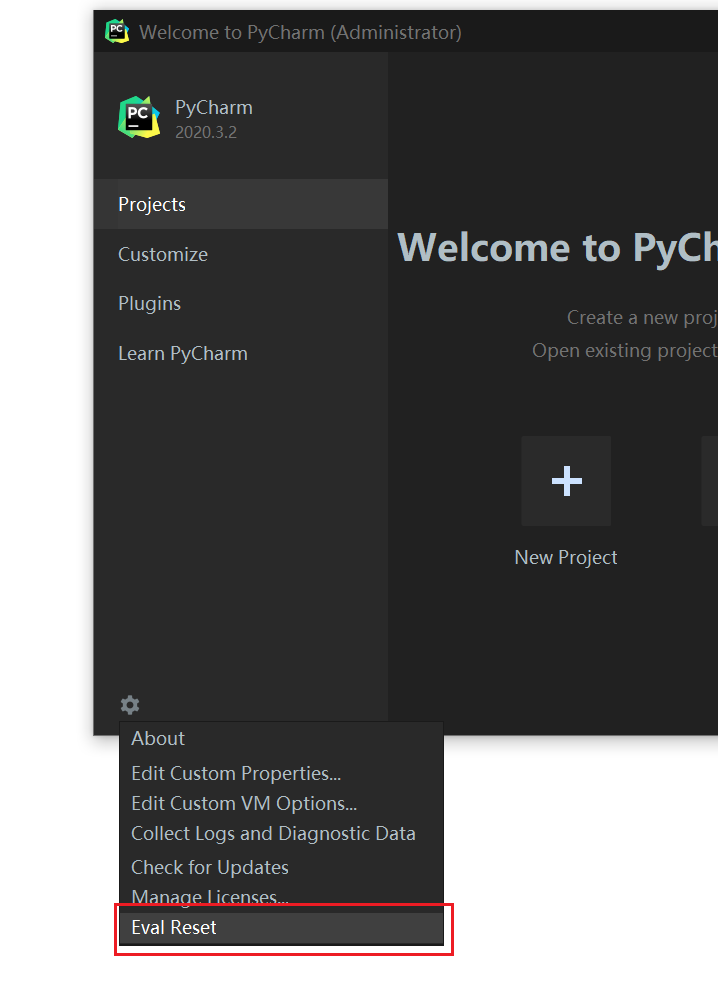The image size is (718, 985).
Task: Click the Welcome to PyCharm window title
Action: pyautogui.click(x=300, y=33)
